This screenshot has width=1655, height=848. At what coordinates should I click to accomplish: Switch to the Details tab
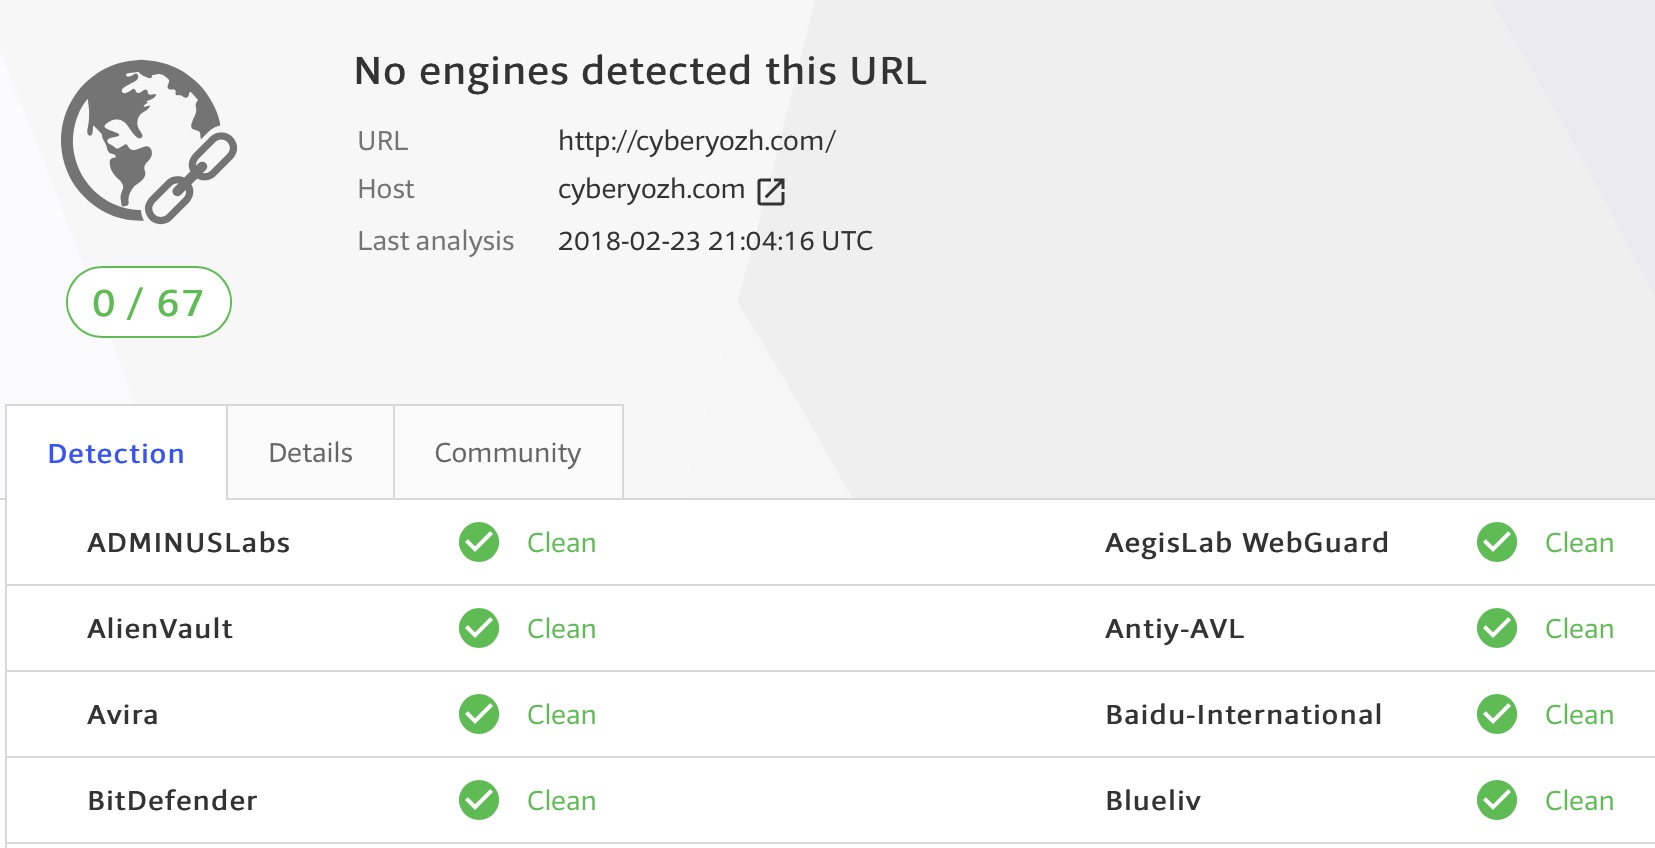point(310,453)
